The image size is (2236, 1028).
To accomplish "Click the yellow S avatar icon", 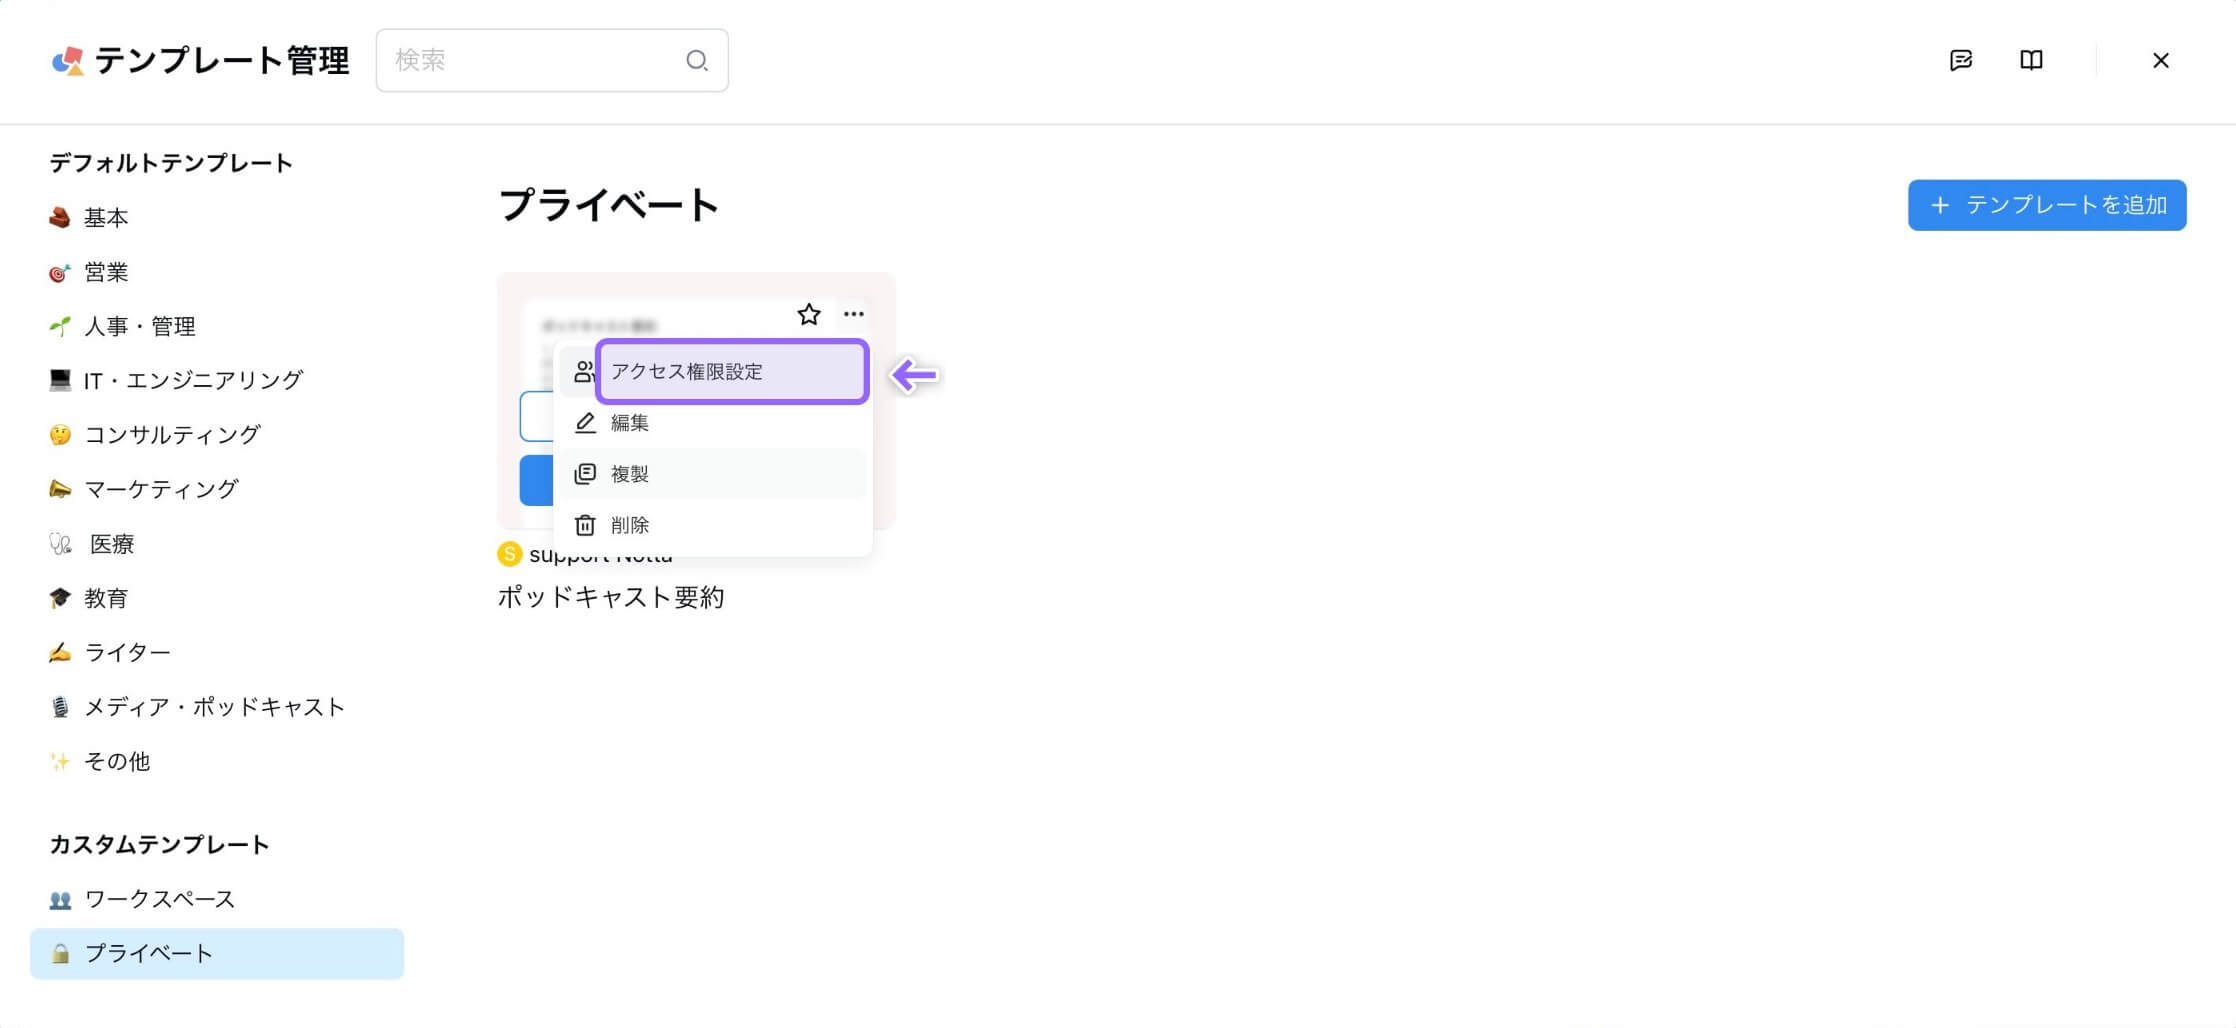I will (x=509, y=553).
